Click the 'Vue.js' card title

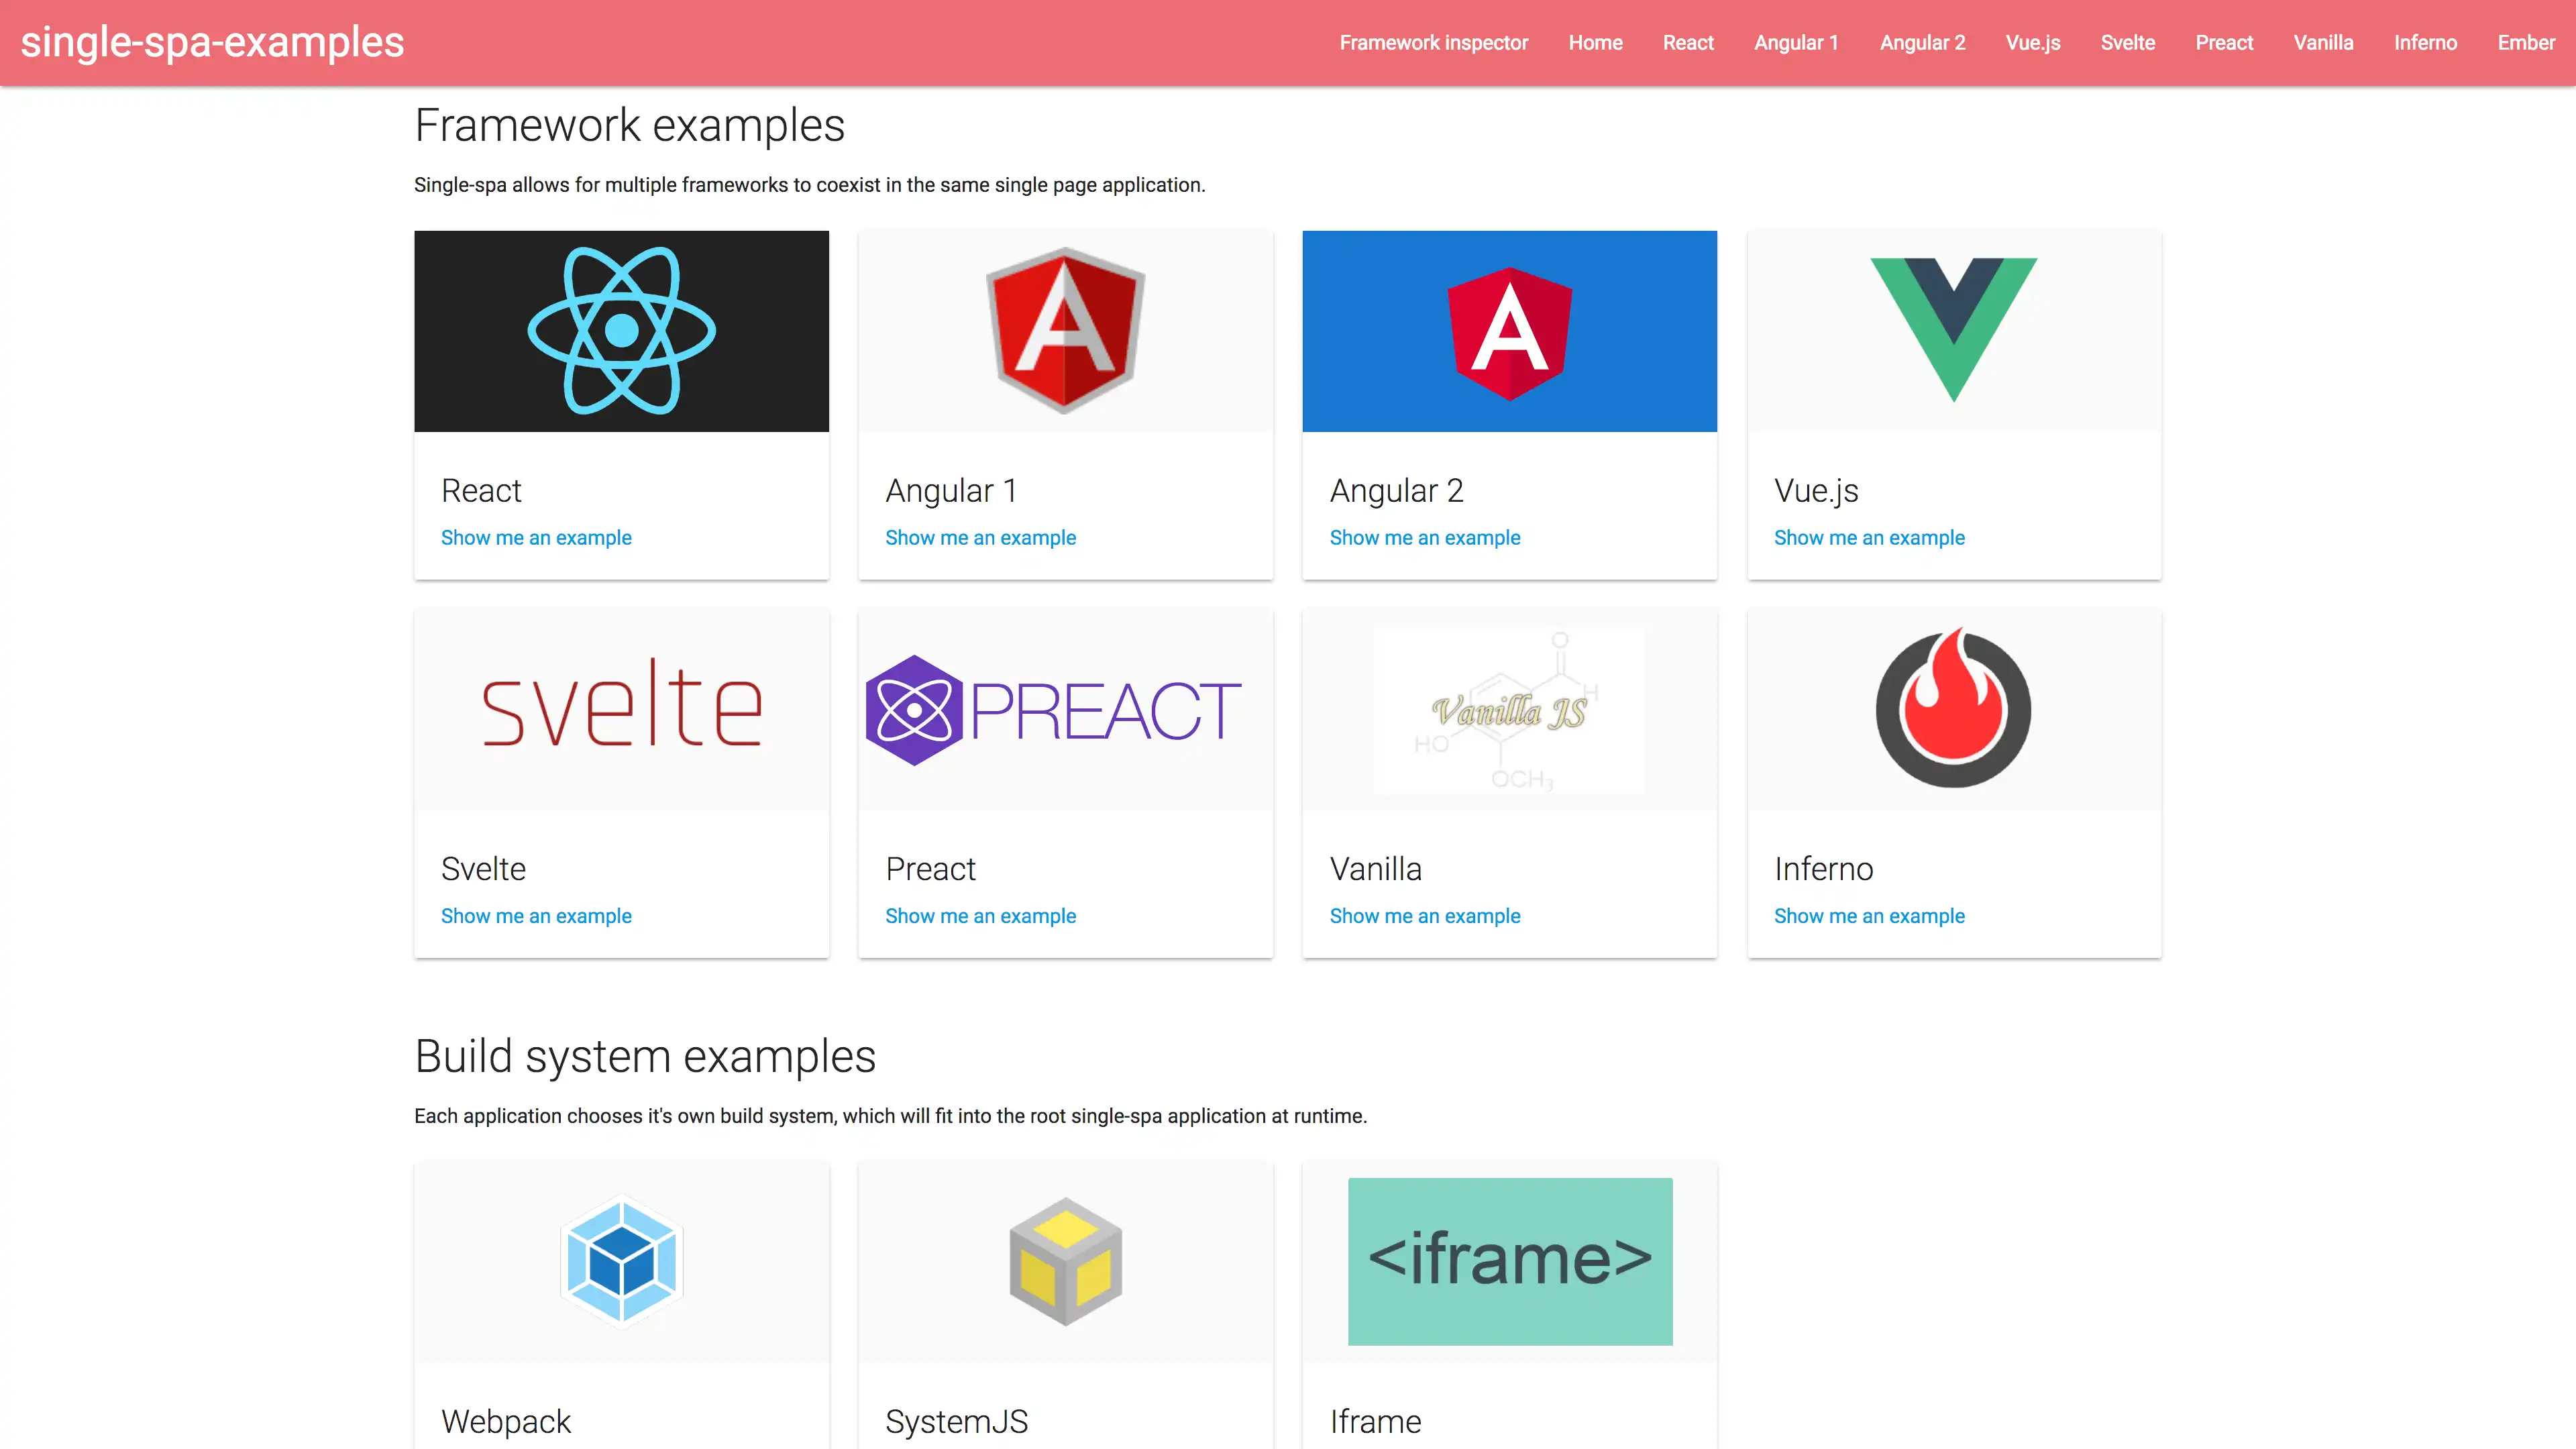click(x=1816, y=491)
